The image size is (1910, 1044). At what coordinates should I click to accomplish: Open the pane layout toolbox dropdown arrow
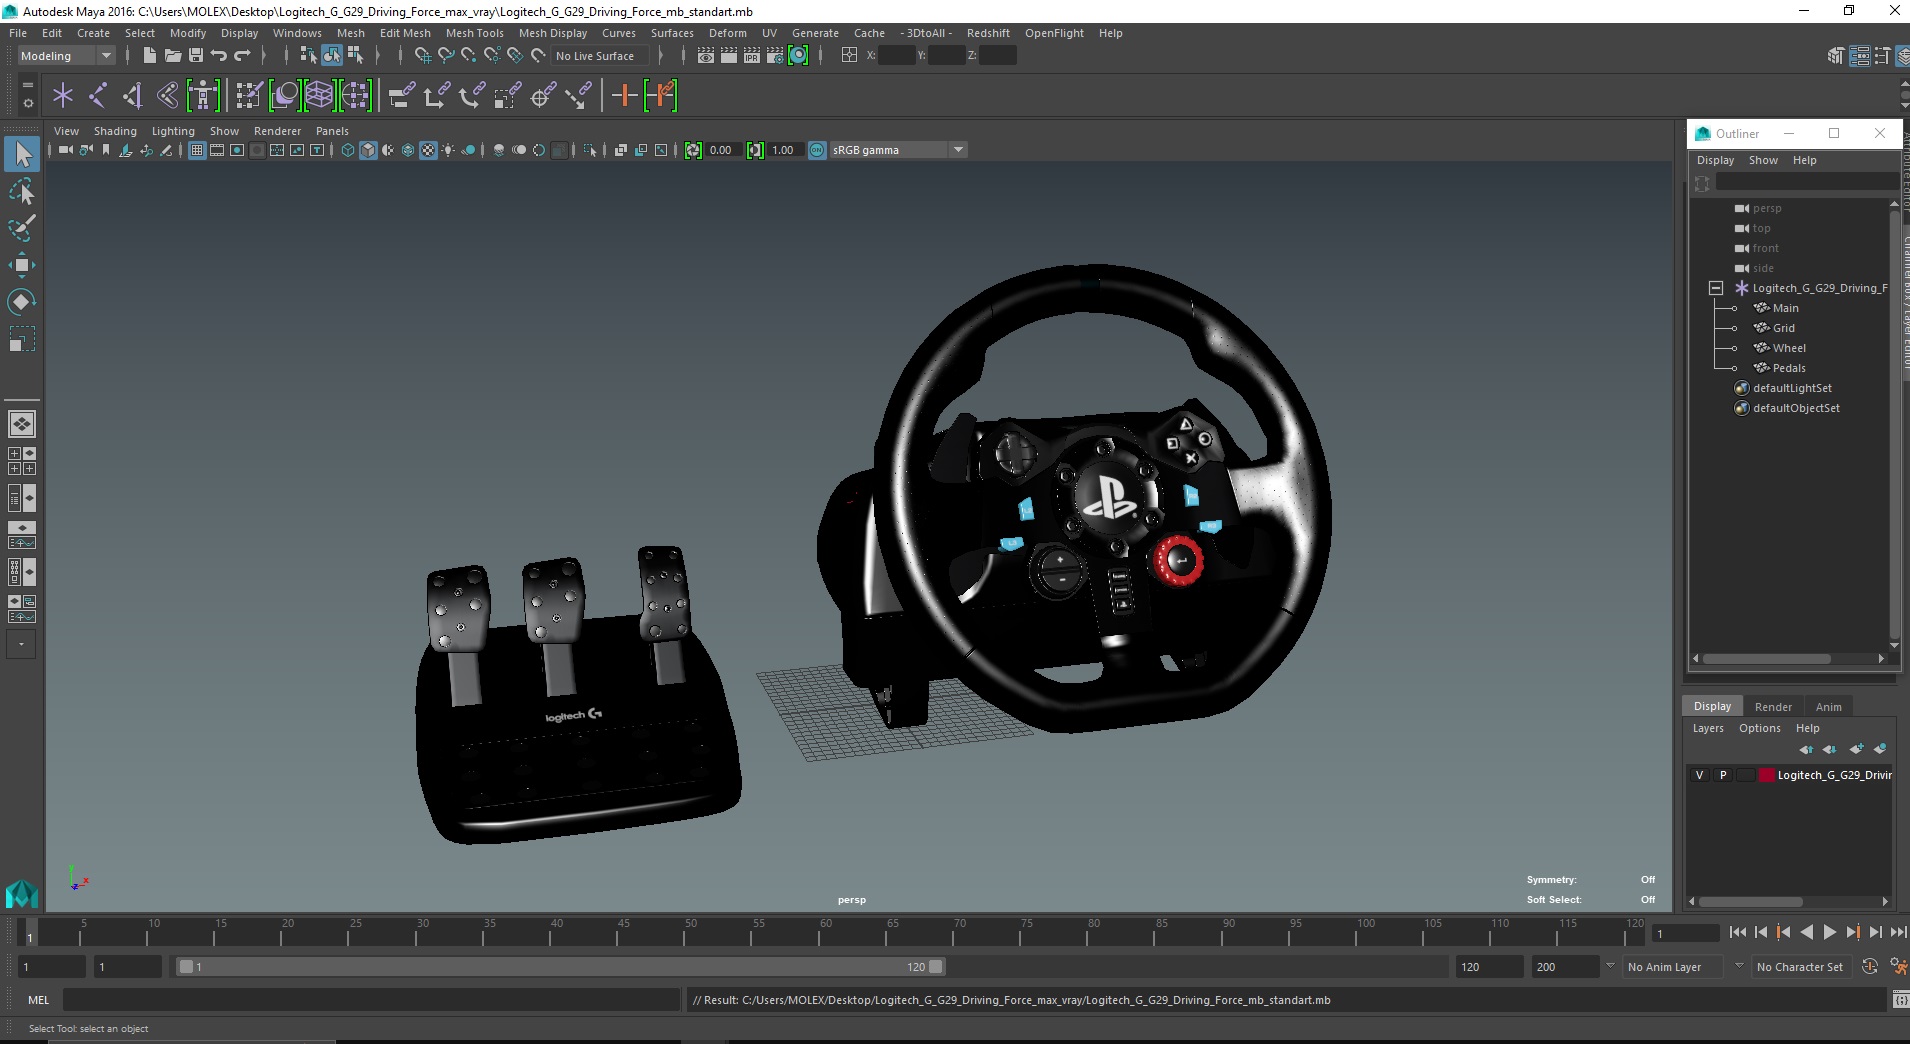click(x=22, y=644)
